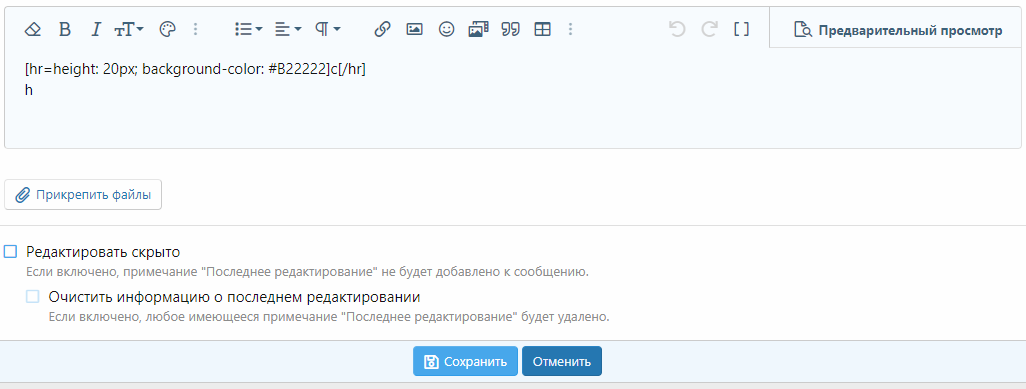Click the hr BB code line text
Screen dimensions: 1026x389
195,69
